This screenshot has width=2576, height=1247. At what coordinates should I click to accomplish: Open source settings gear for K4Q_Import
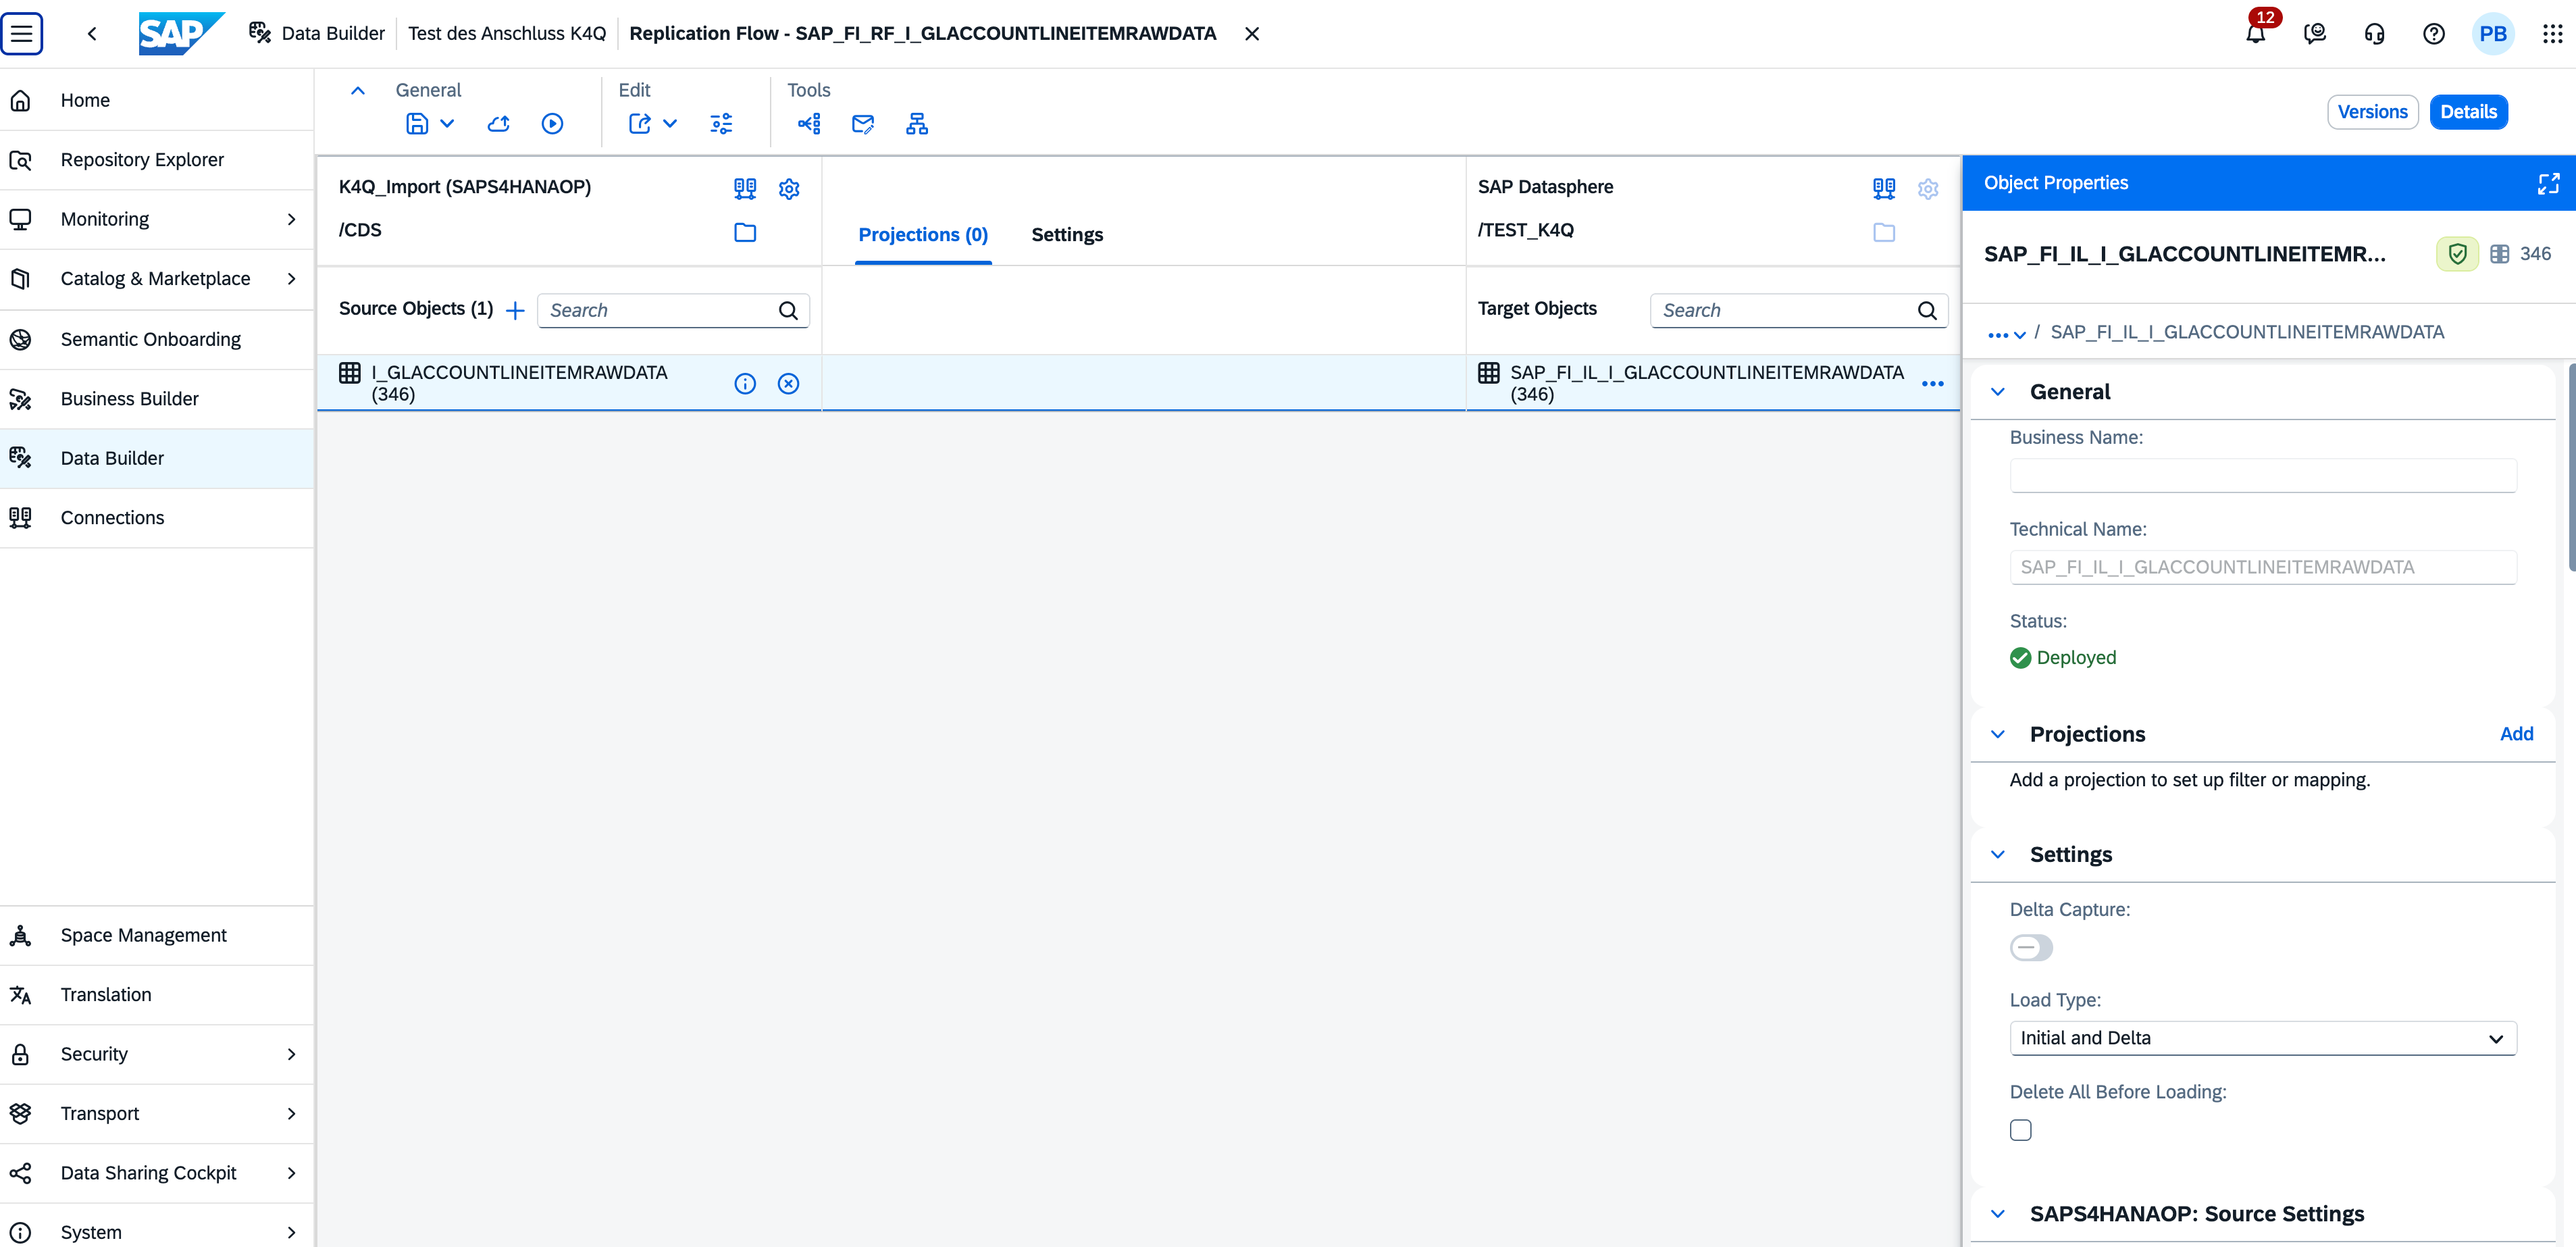pyautogui.click(x=789, y=188)
